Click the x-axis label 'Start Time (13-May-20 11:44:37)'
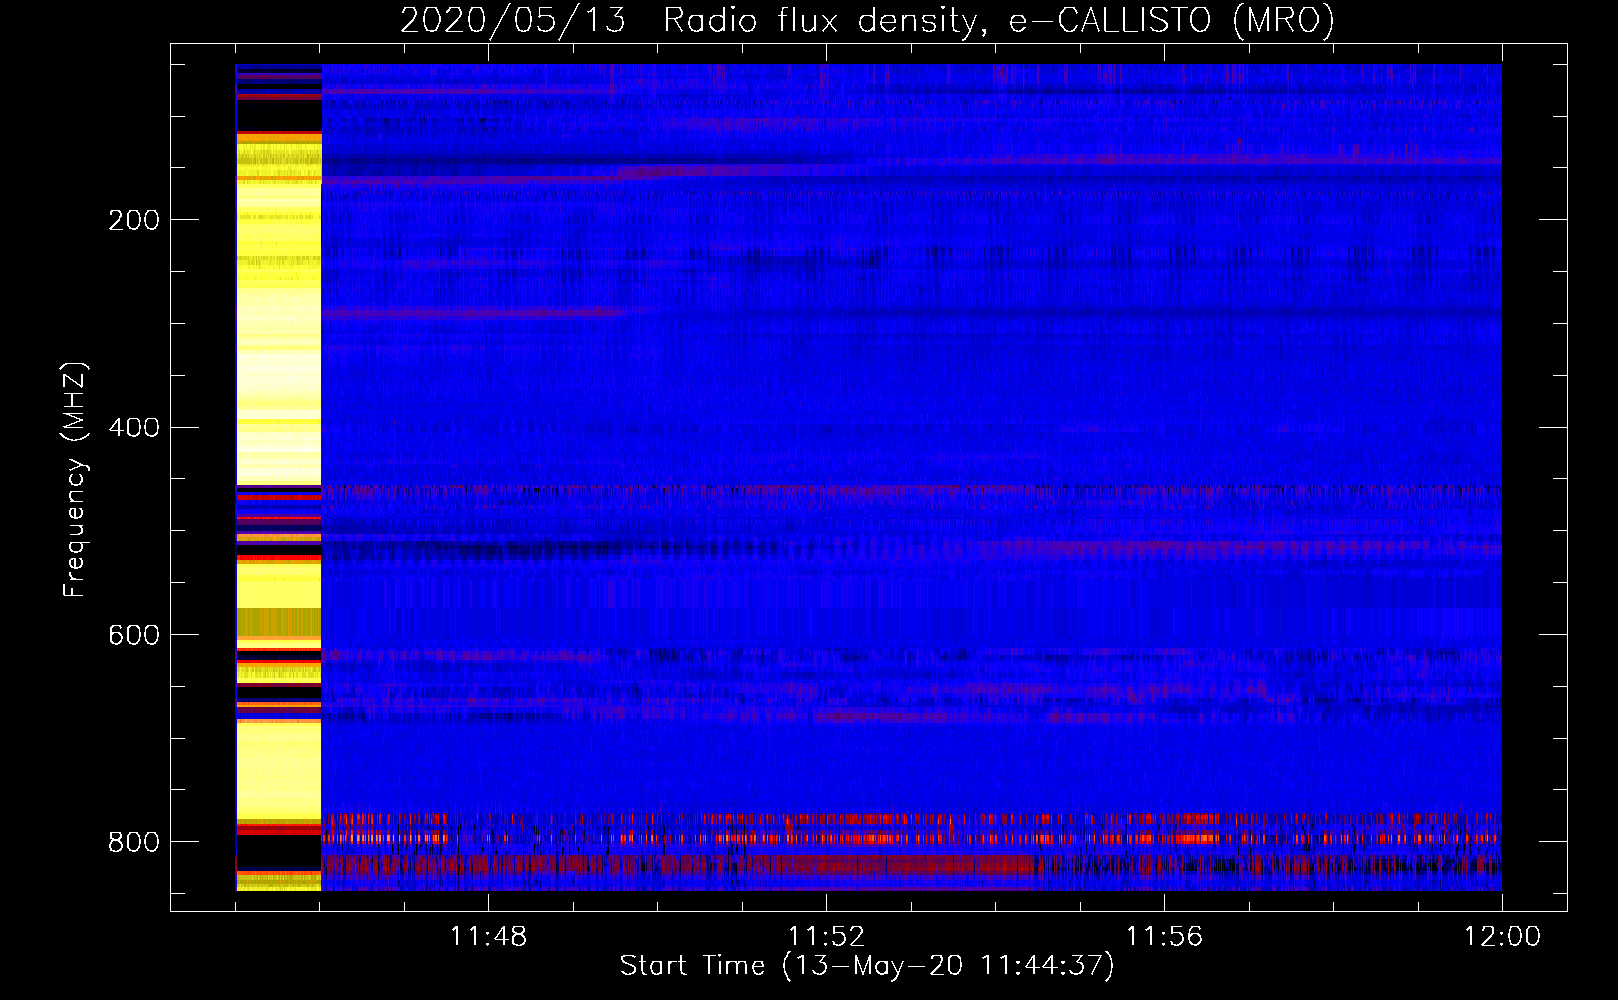The image size is (1618, 1000). click(867, 966)
